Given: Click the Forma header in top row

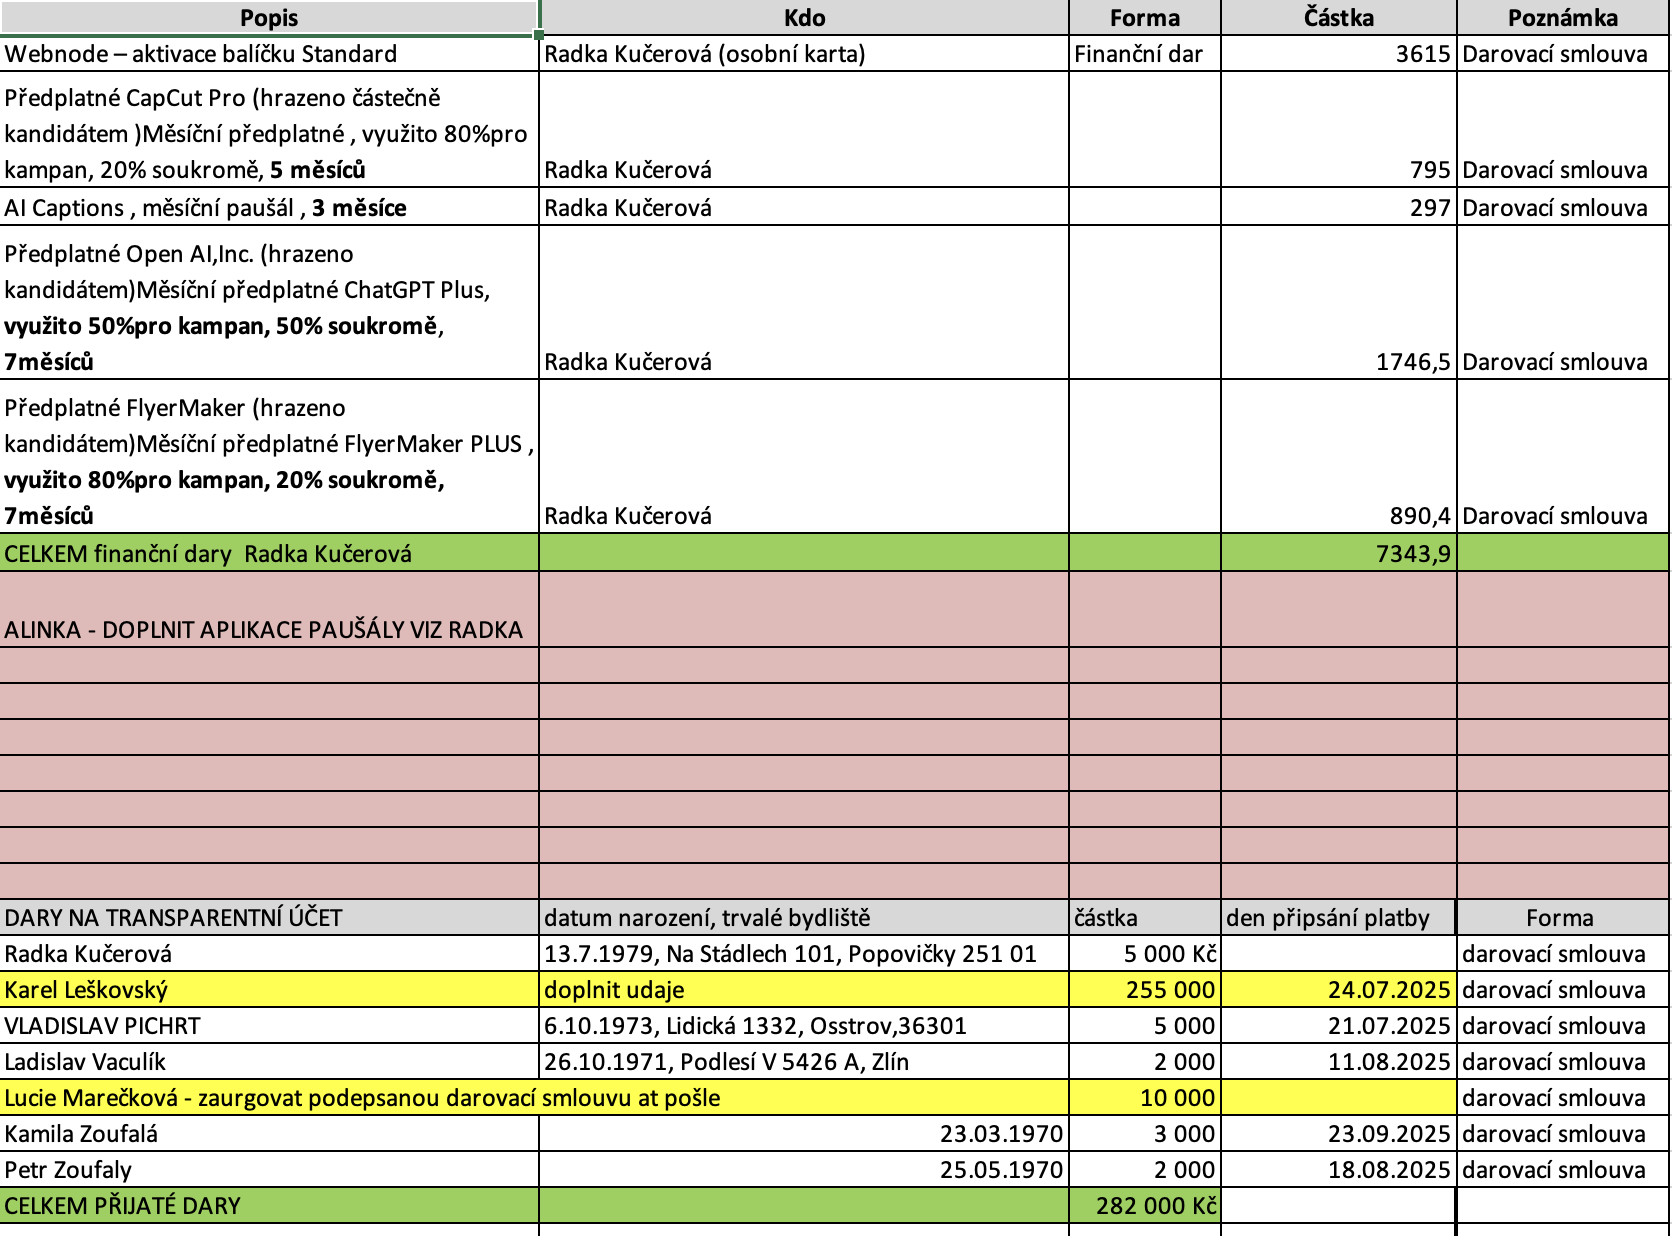Looking at the screenshot, I should (1144, 18).
